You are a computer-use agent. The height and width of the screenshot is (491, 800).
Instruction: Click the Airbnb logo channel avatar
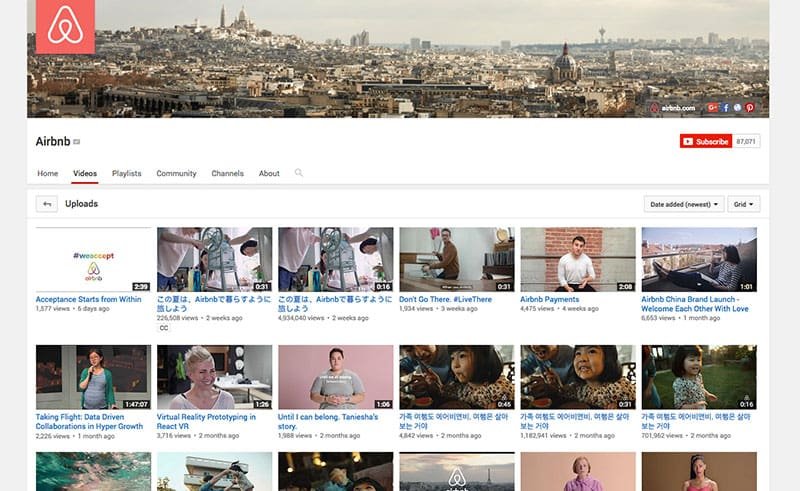click(65, 27)
